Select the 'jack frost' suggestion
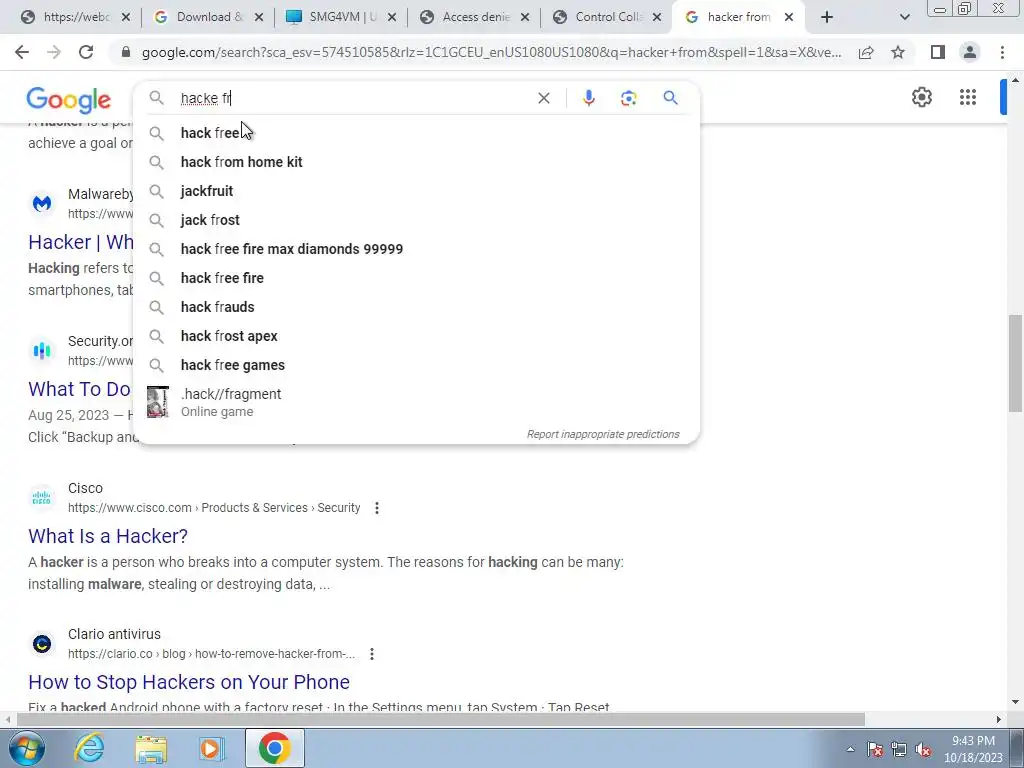The height and width of the screenshot is (768, 1024). point(417,220)
